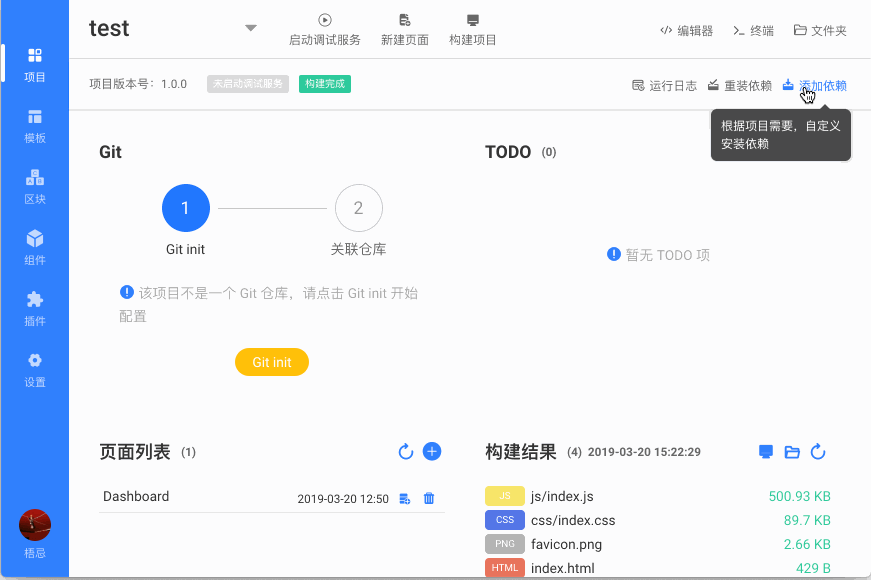Start the debug service 启动调试服务
871x580 pixels.
(325, 30)
